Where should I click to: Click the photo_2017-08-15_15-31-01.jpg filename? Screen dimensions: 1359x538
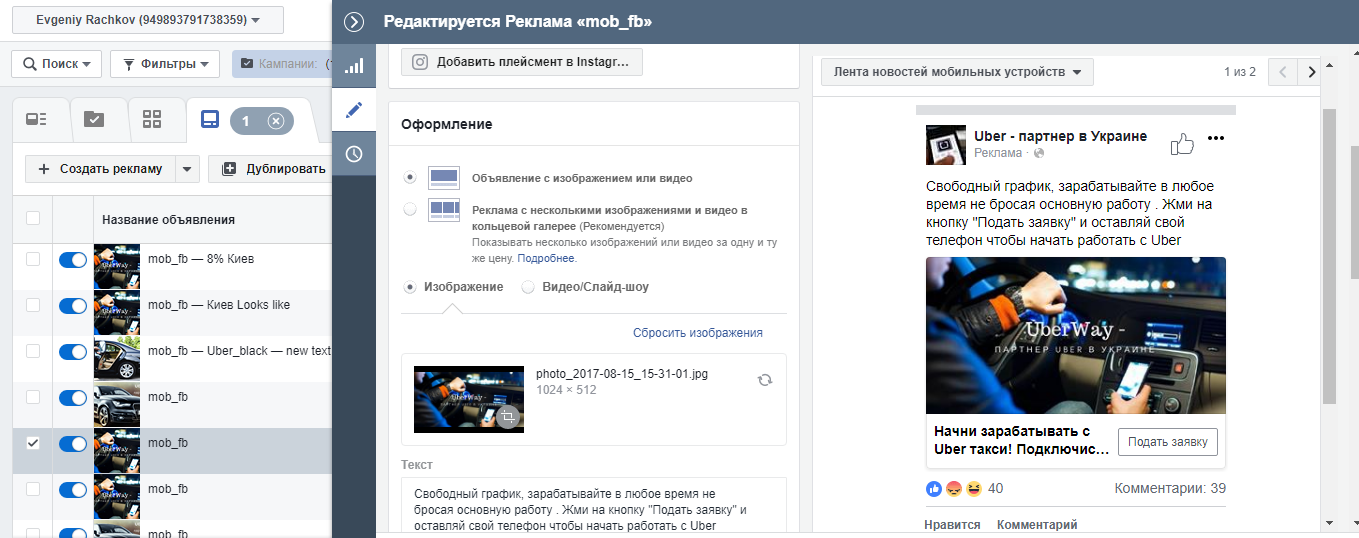click(x=622, y=374)
